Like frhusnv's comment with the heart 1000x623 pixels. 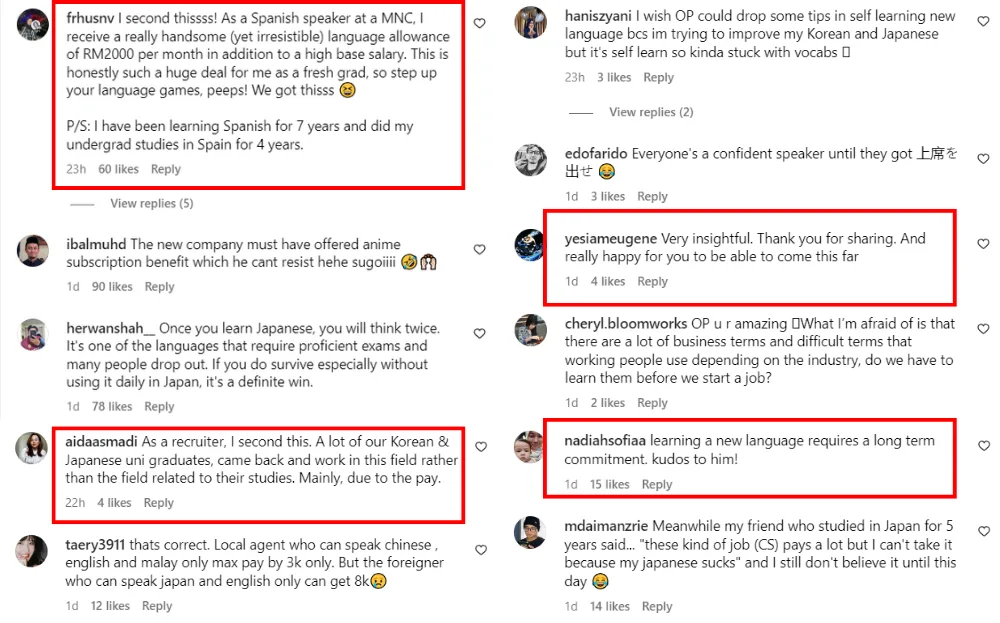point(480,23)
